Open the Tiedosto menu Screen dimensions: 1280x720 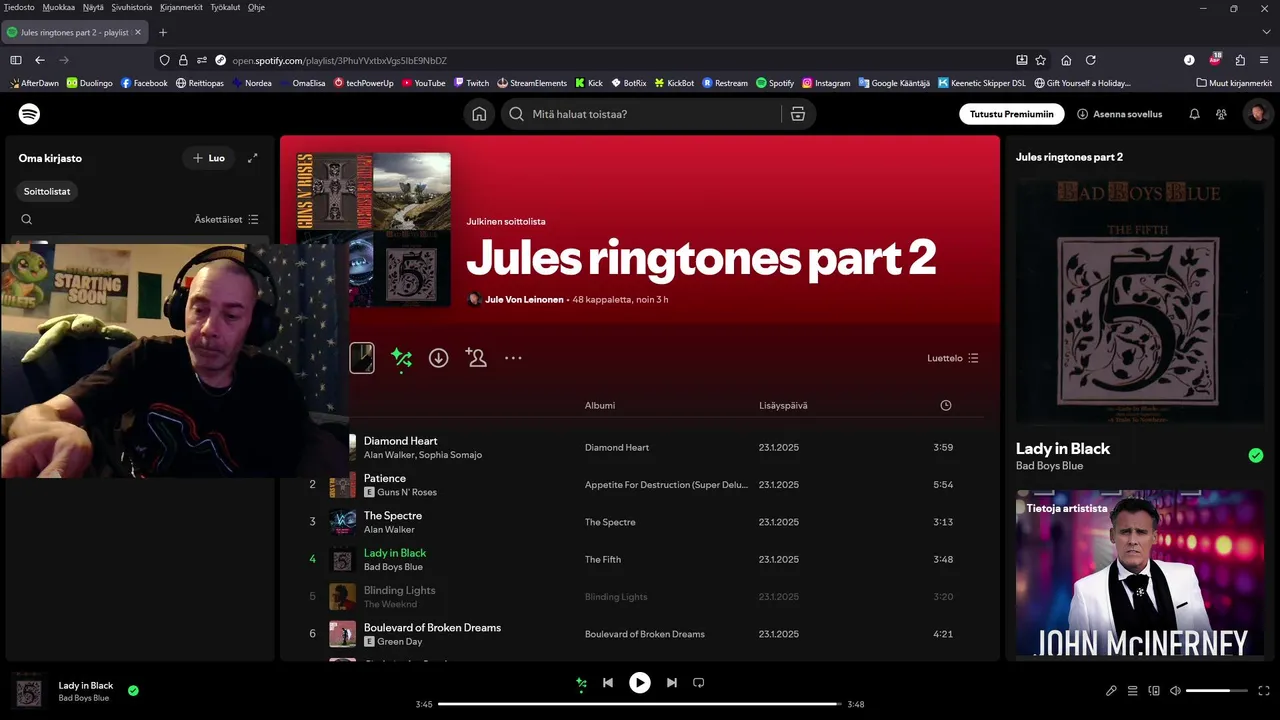coord(19,7)
